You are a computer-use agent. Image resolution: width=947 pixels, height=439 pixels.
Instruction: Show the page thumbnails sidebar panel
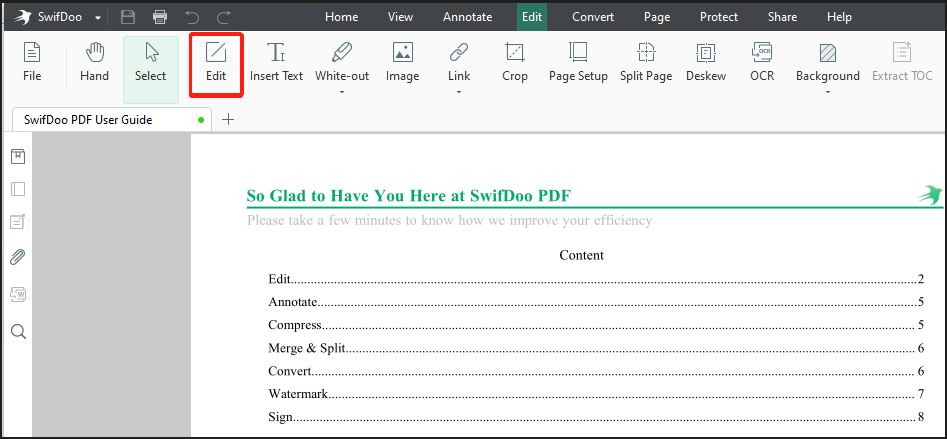click(18, 189)
